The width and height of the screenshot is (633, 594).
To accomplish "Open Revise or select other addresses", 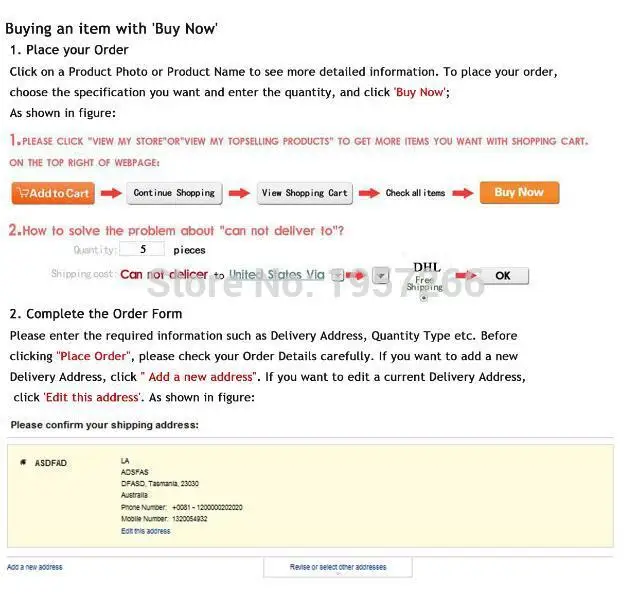I will pyautogui.click(x=338, y=567).
